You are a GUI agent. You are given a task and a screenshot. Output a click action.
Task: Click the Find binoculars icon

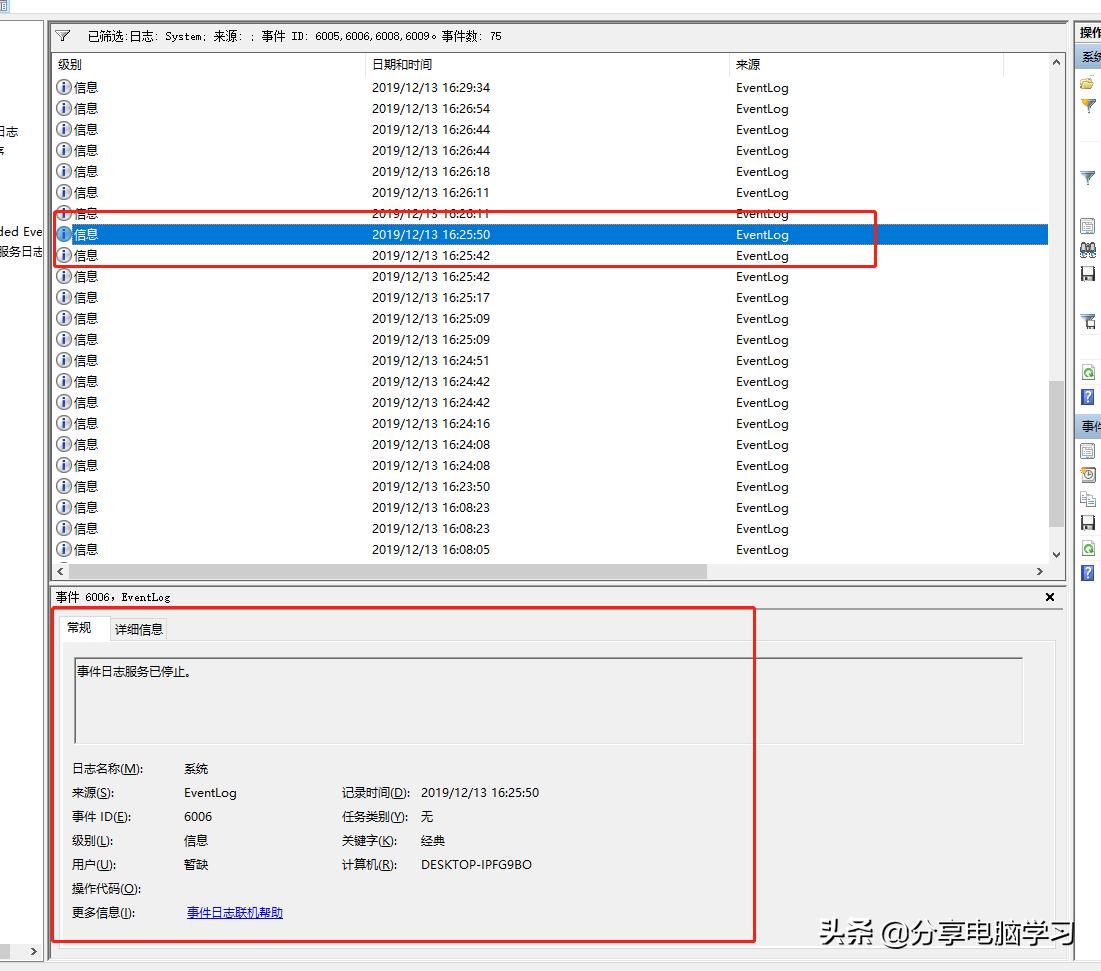tap(1088, 249)
